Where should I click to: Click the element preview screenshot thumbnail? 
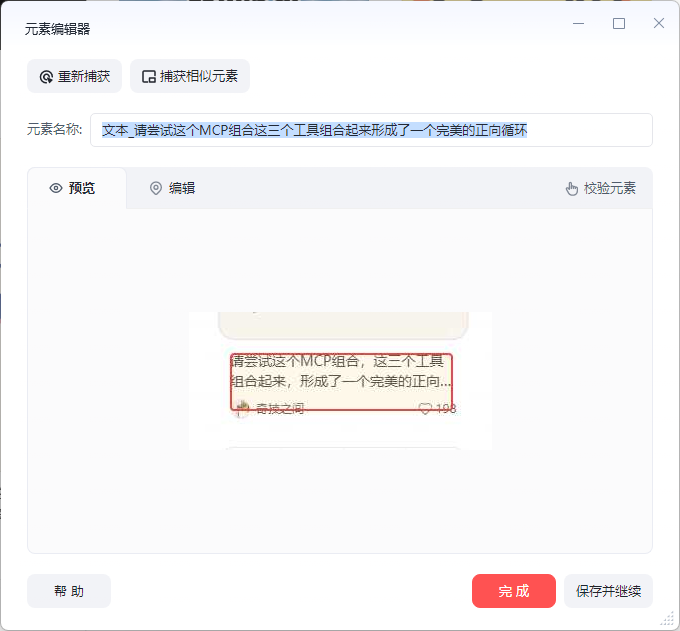click(x=340, y=381)
